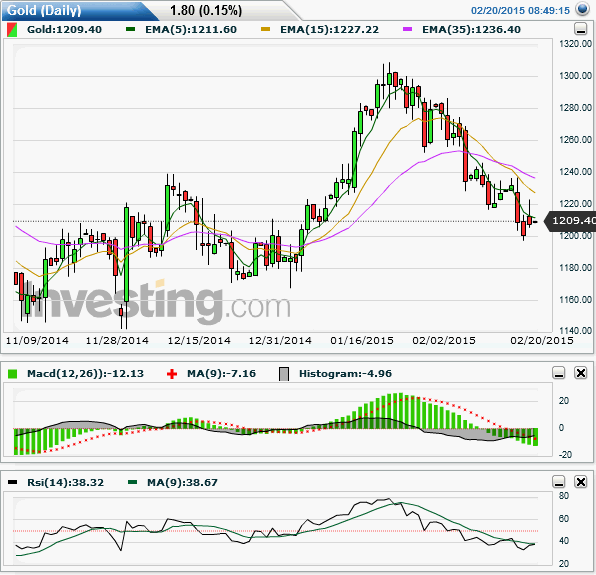Click the 01/16/2015 date axis marker
The height and width of the screenshot is (575, 596).
(x=362, y=340)
